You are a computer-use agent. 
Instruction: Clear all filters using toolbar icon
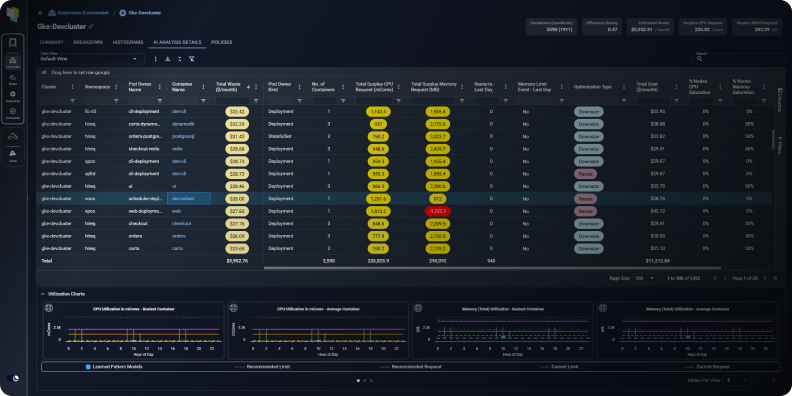pos(191,59)
